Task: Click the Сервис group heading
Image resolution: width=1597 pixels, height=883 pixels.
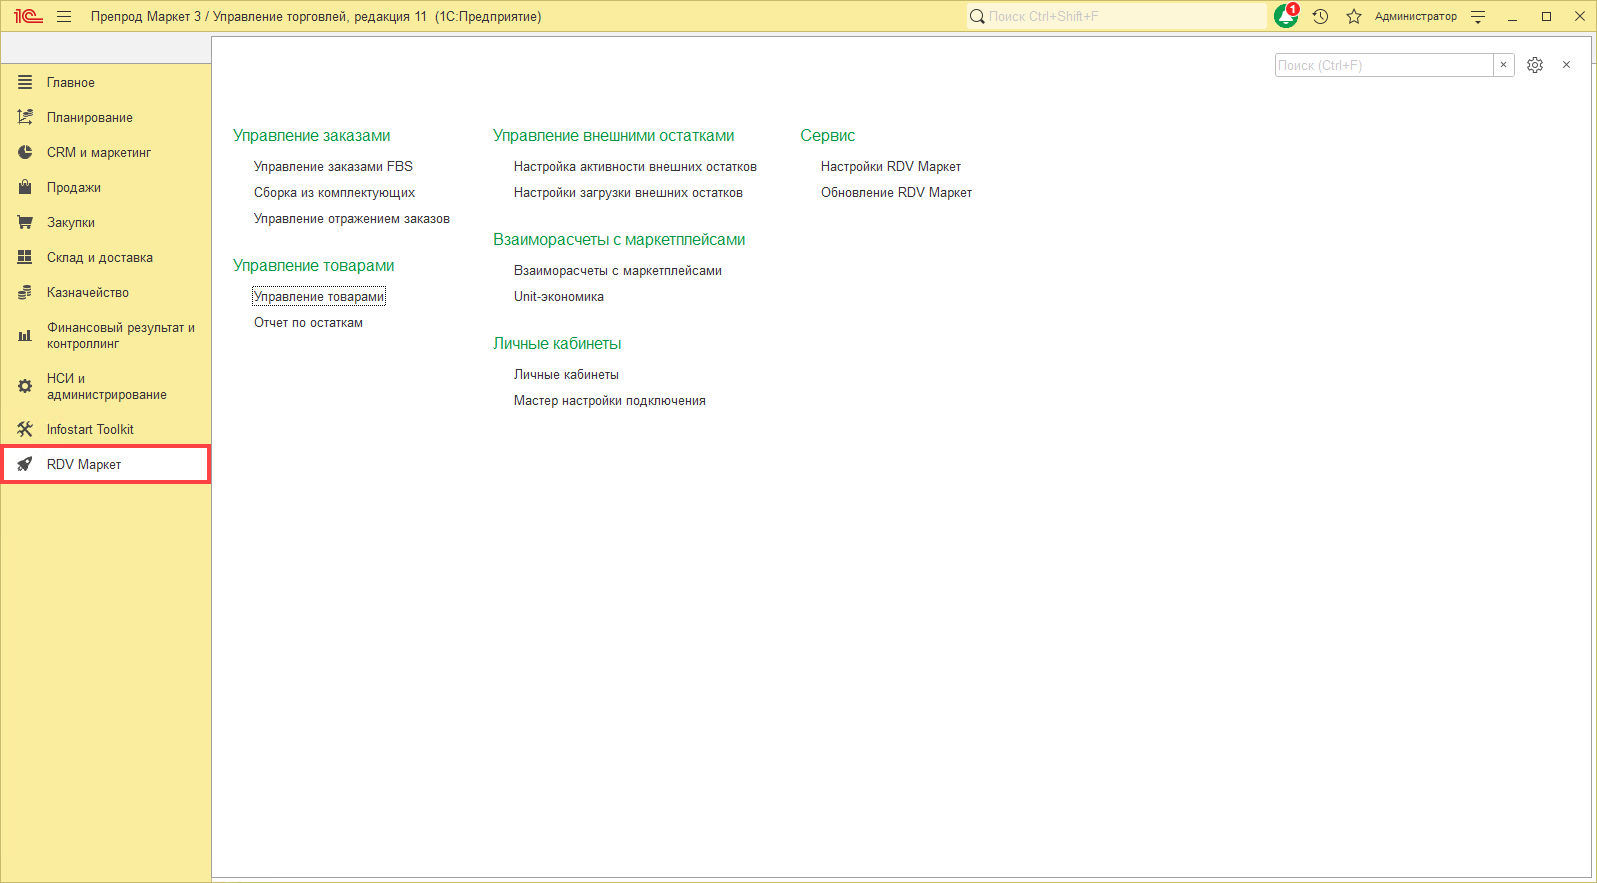Action: click(828, 135)
